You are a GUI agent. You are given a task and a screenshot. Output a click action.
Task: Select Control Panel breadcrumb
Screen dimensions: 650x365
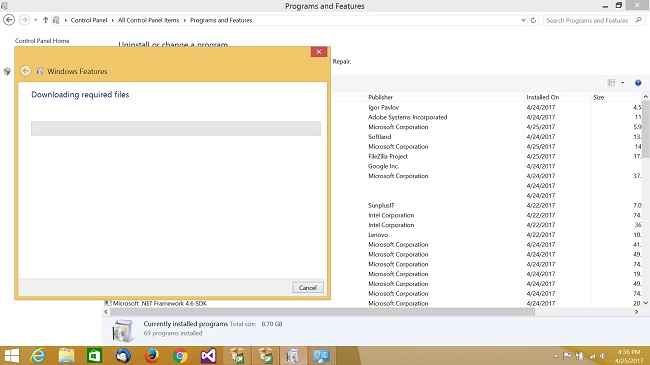(89, 20)
